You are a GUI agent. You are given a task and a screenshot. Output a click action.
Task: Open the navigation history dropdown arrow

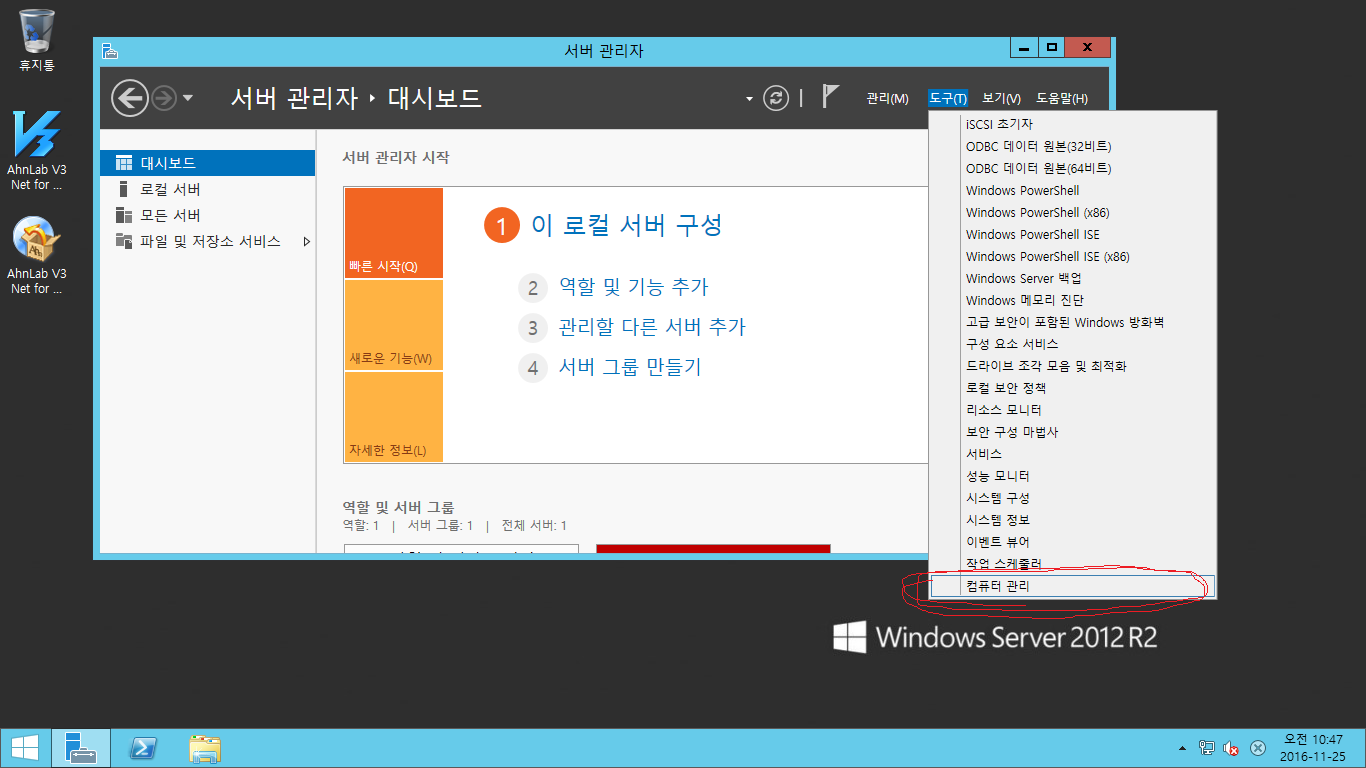188,98
